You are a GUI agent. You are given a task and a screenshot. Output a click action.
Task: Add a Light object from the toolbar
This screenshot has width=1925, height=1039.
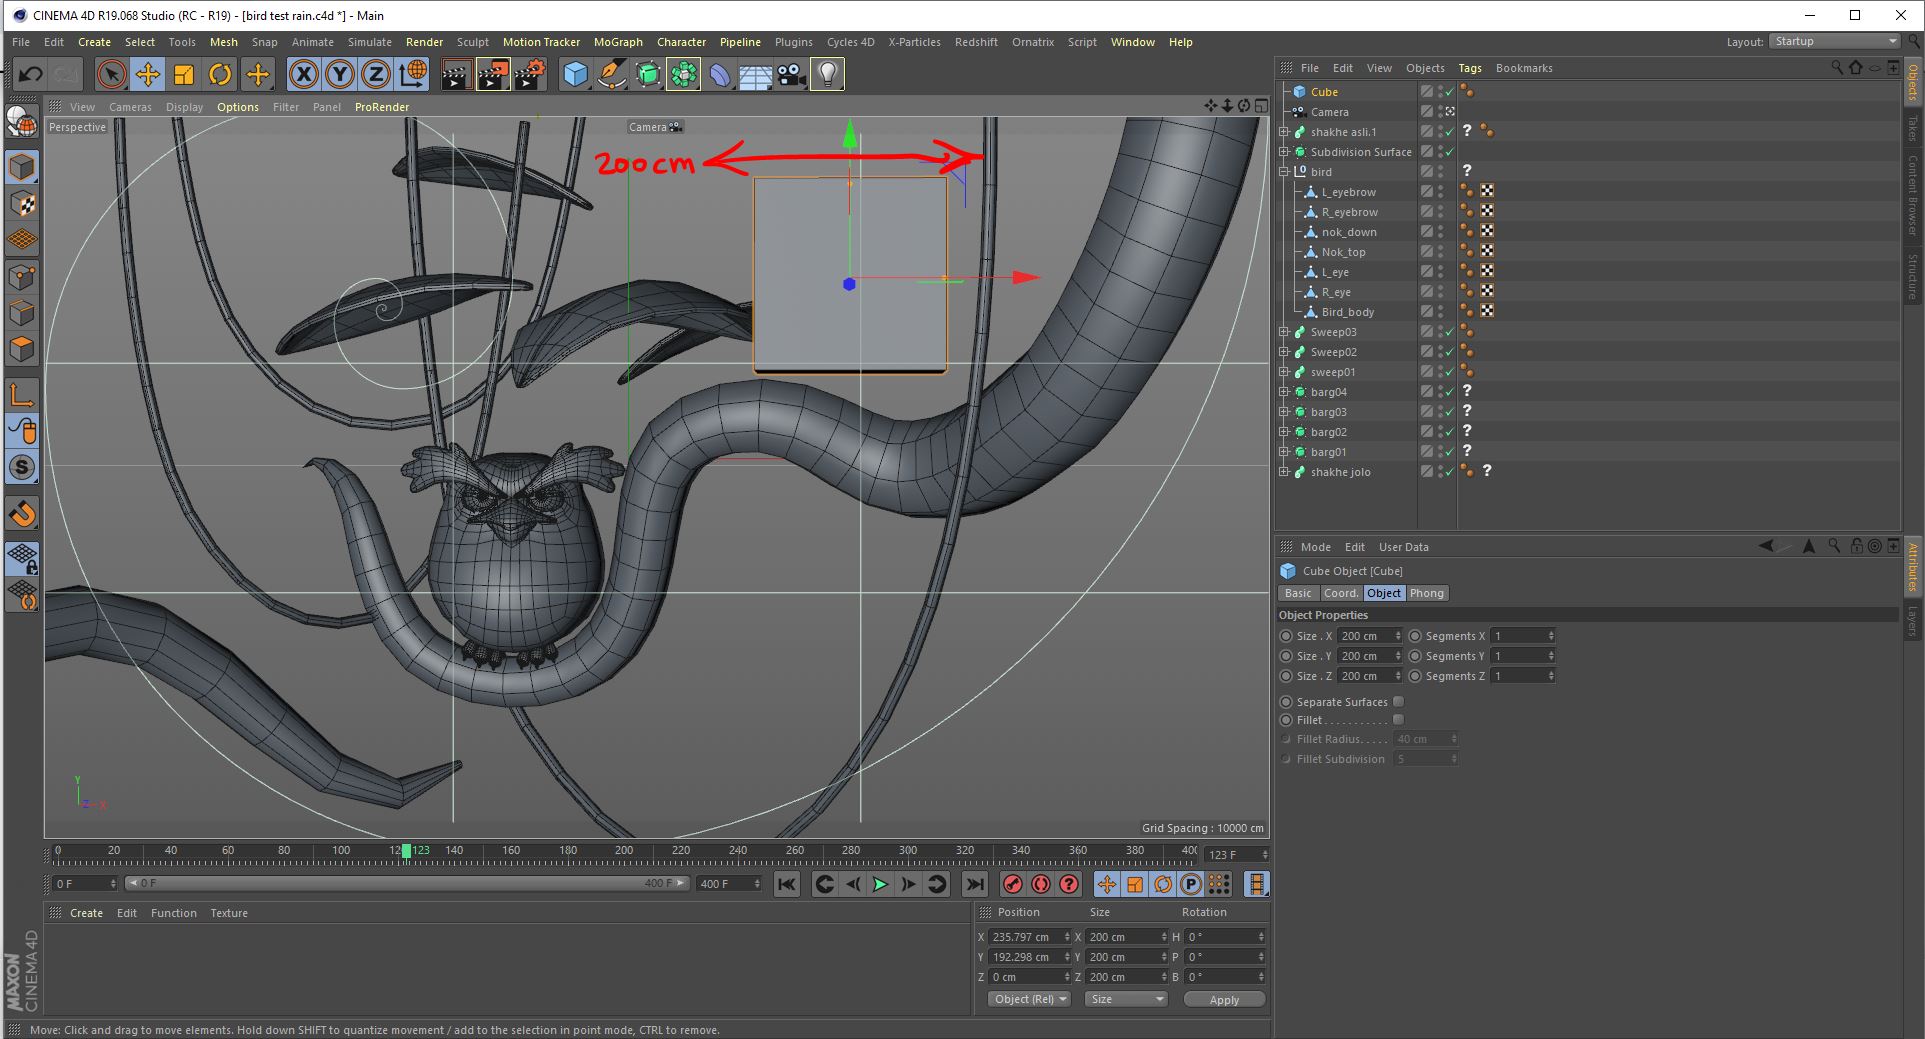[x=828, y=74]
